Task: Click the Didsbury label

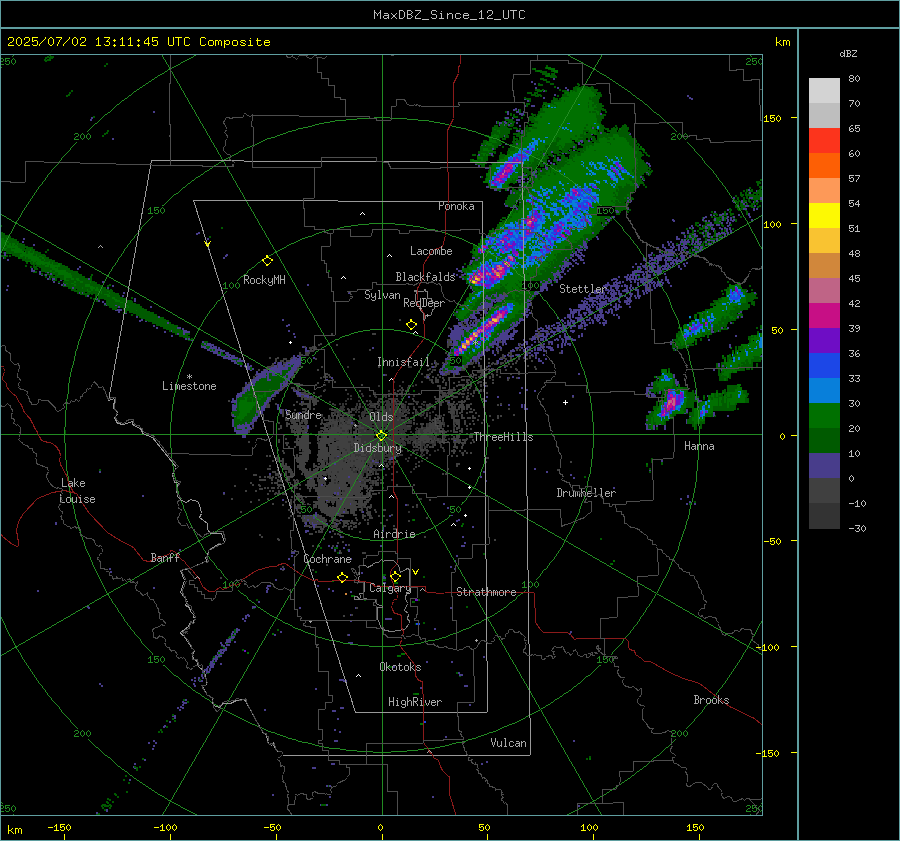Action: point(378,448)
